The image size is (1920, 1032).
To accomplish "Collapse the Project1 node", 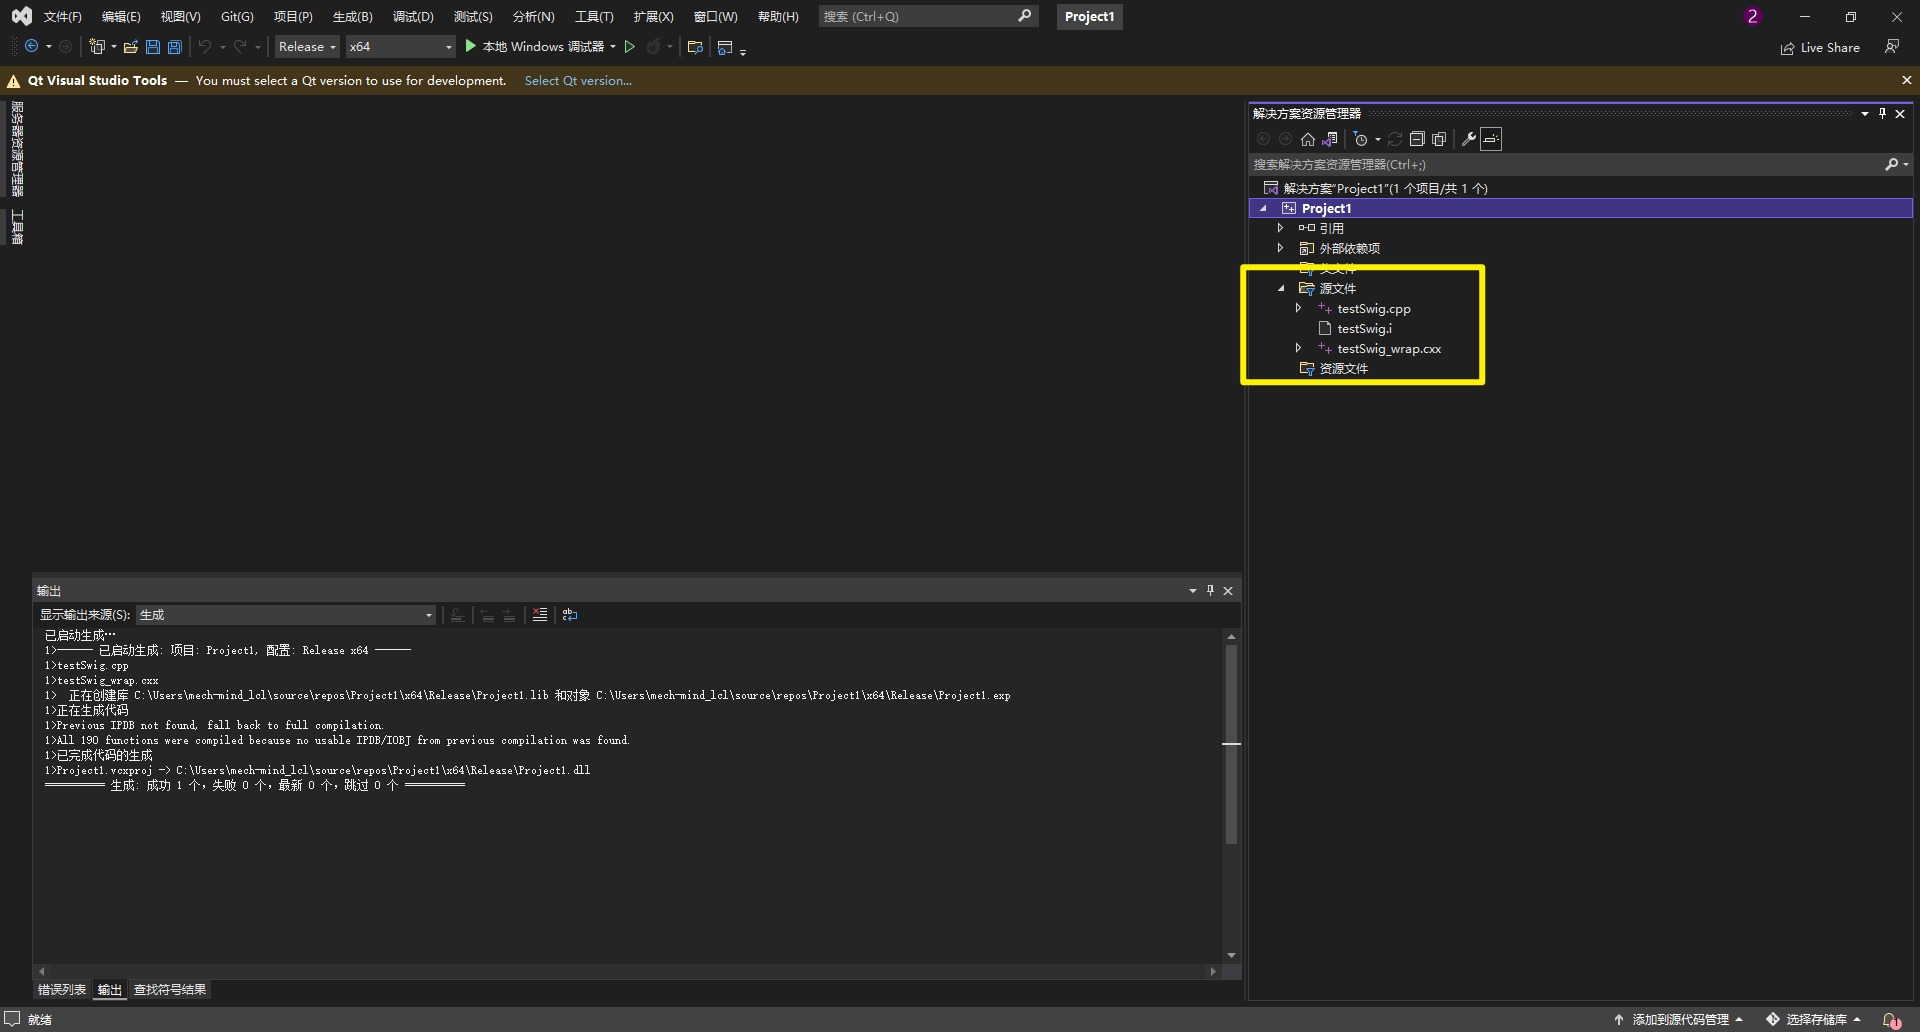I will (1262, 208).
